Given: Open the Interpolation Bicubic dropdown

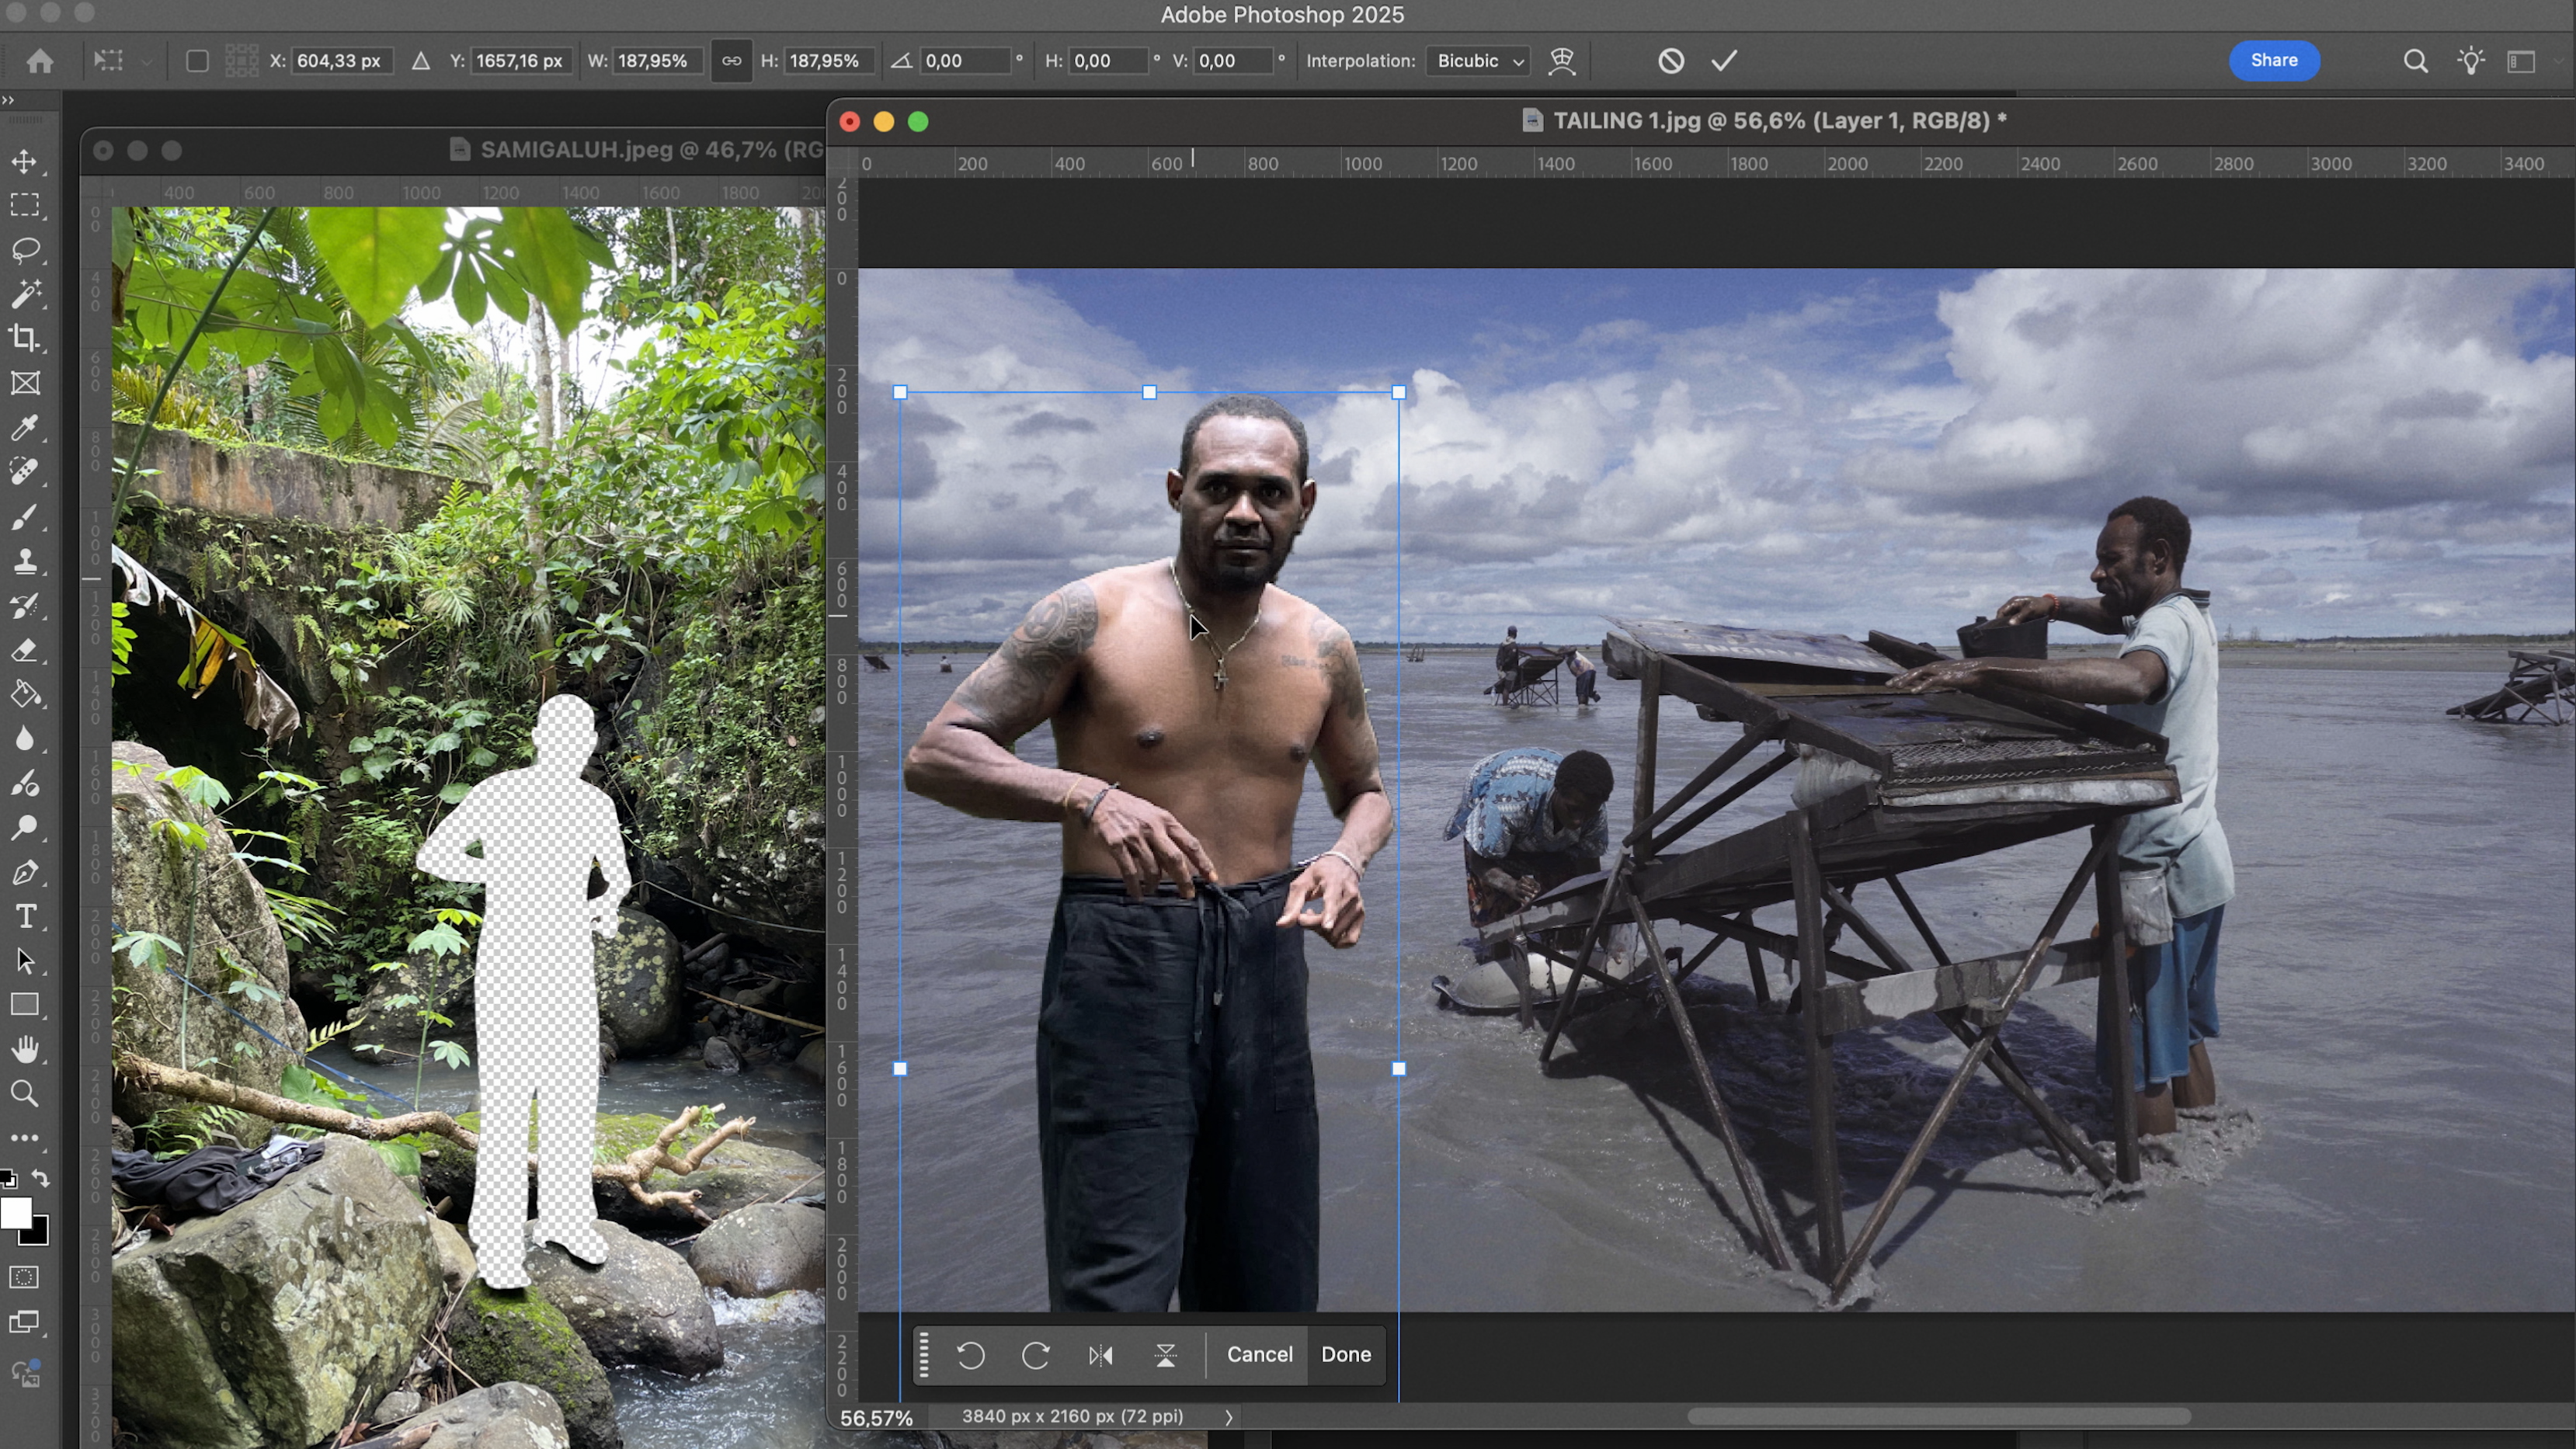Looking at the screenshot, I should [x=1479, y=61].
